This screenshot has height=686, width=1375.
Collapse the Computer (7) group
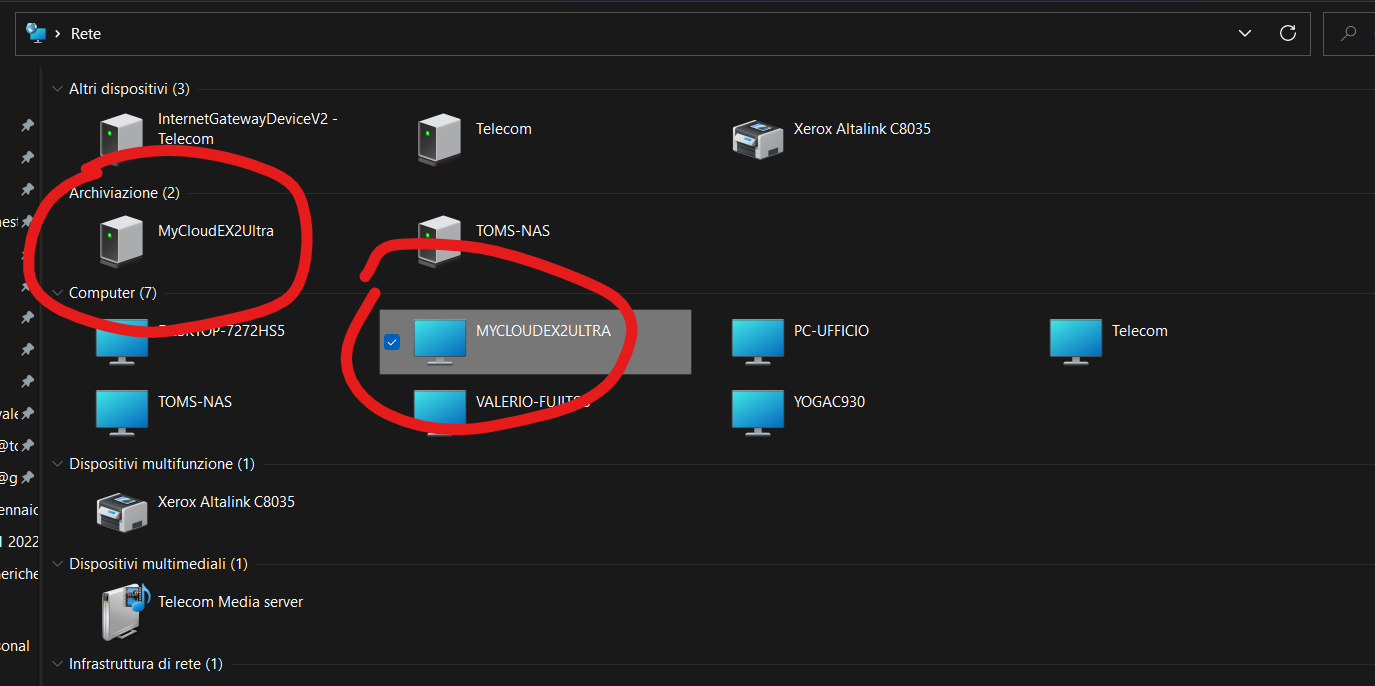[x=57, y=293]
